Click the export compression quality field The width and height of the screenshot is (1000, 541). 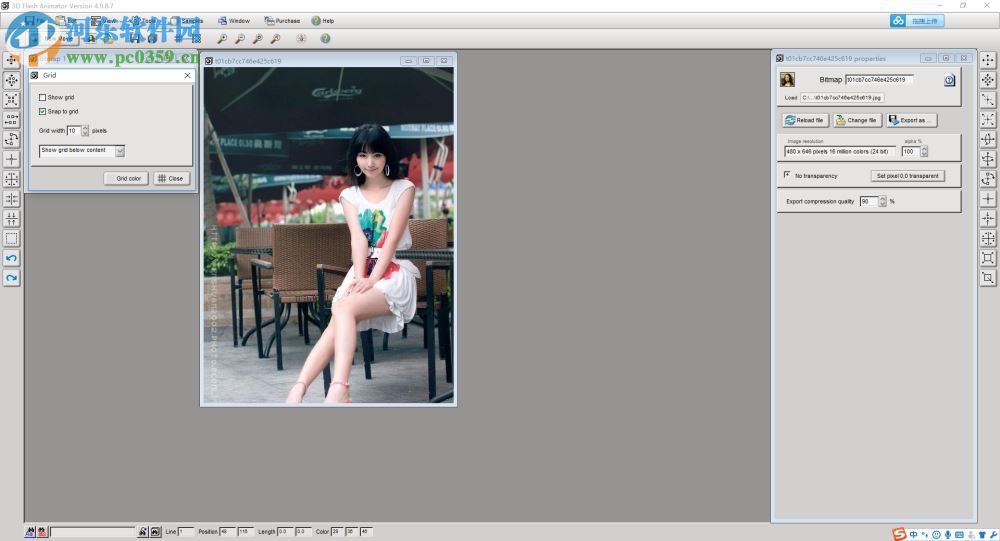point(869,202)
